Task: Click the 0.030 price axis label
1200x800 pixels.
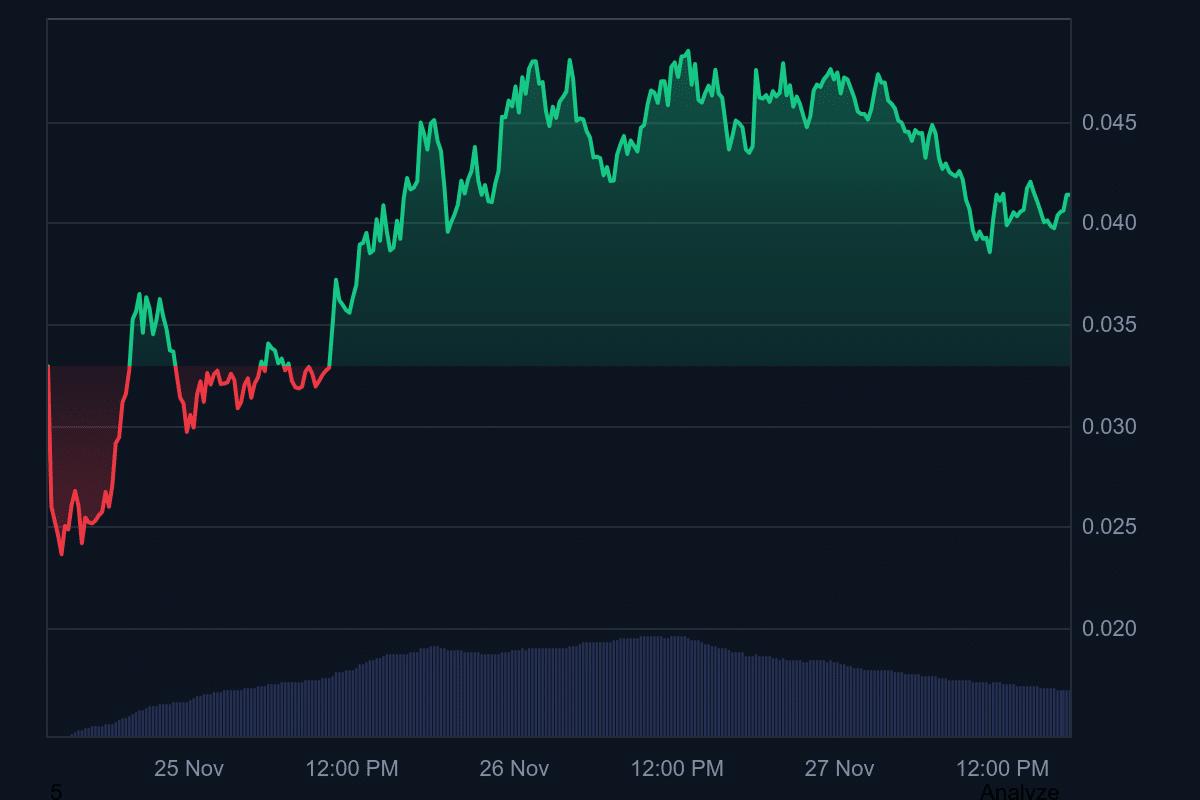Action: 1109,427
